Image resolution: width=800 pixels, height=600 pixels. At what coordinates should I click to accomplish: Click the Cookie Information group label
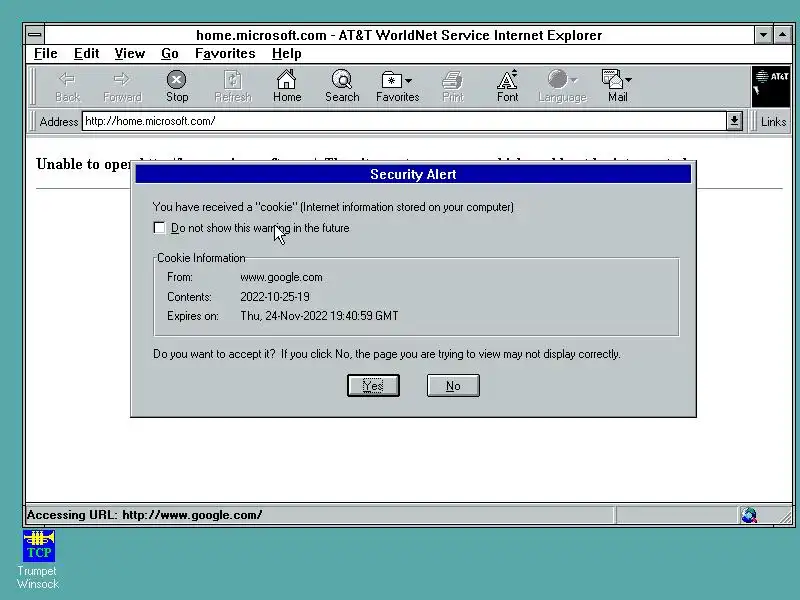coord(201,258)
